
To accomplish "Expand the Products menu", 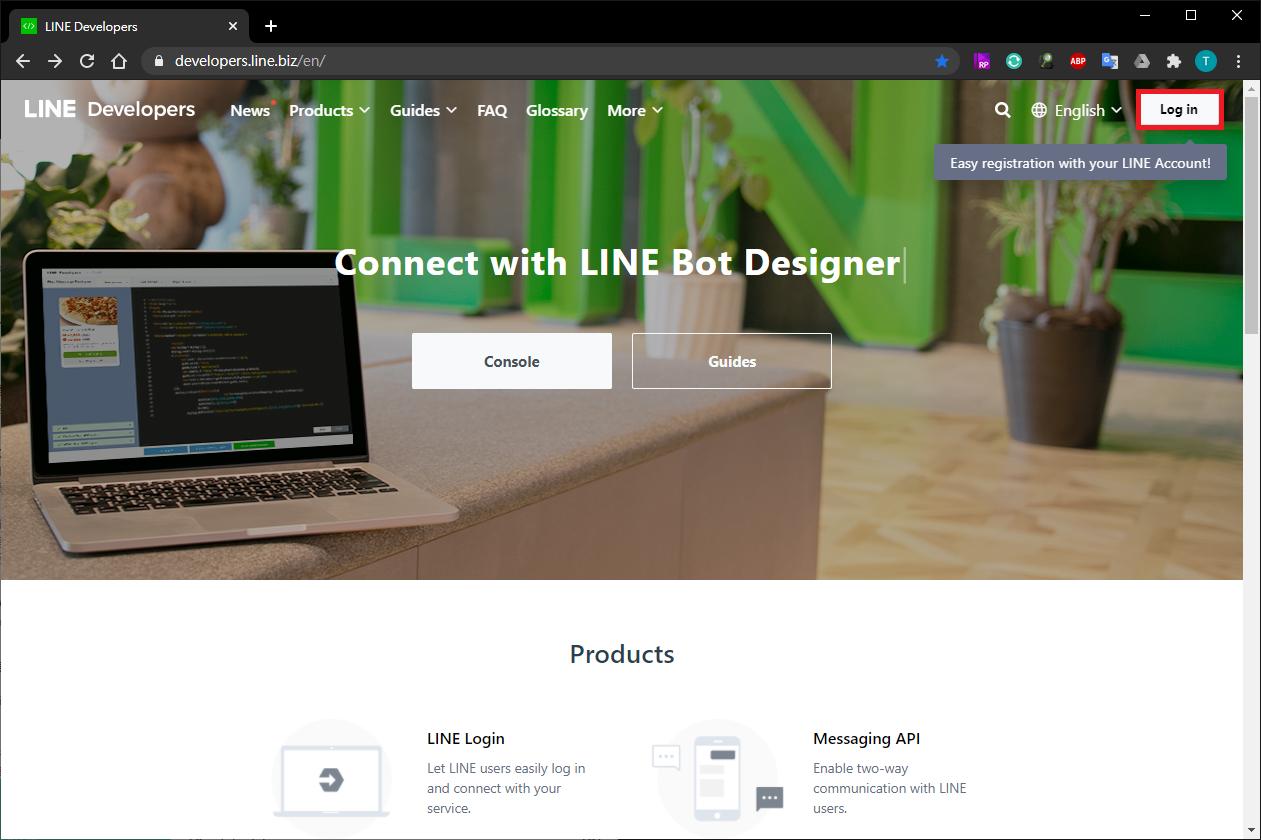I will 329,111.
